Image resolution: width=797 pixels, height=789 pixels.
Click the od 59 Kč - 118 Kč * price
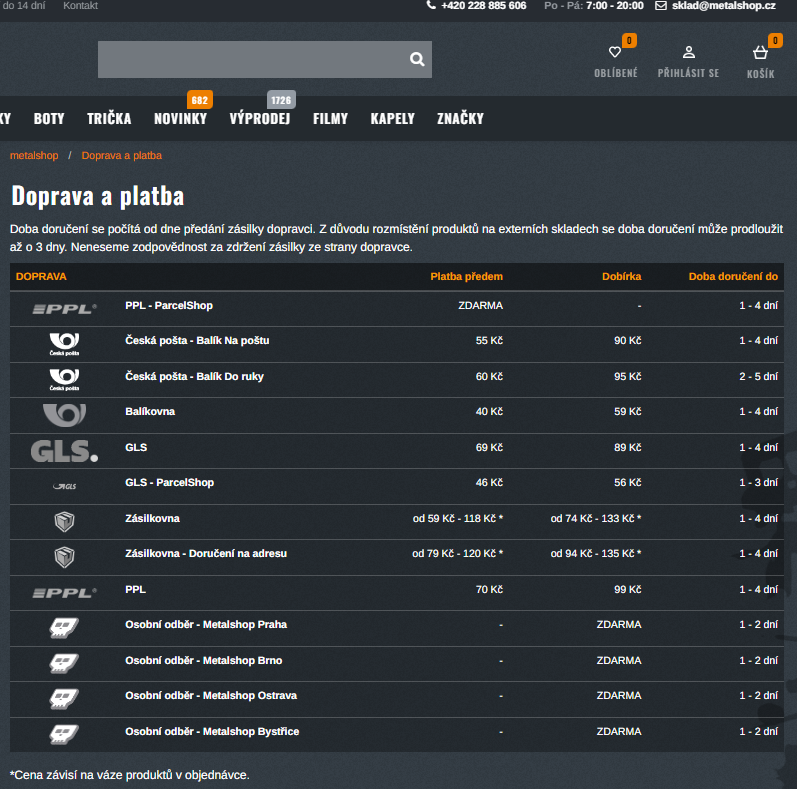point(457,519)
